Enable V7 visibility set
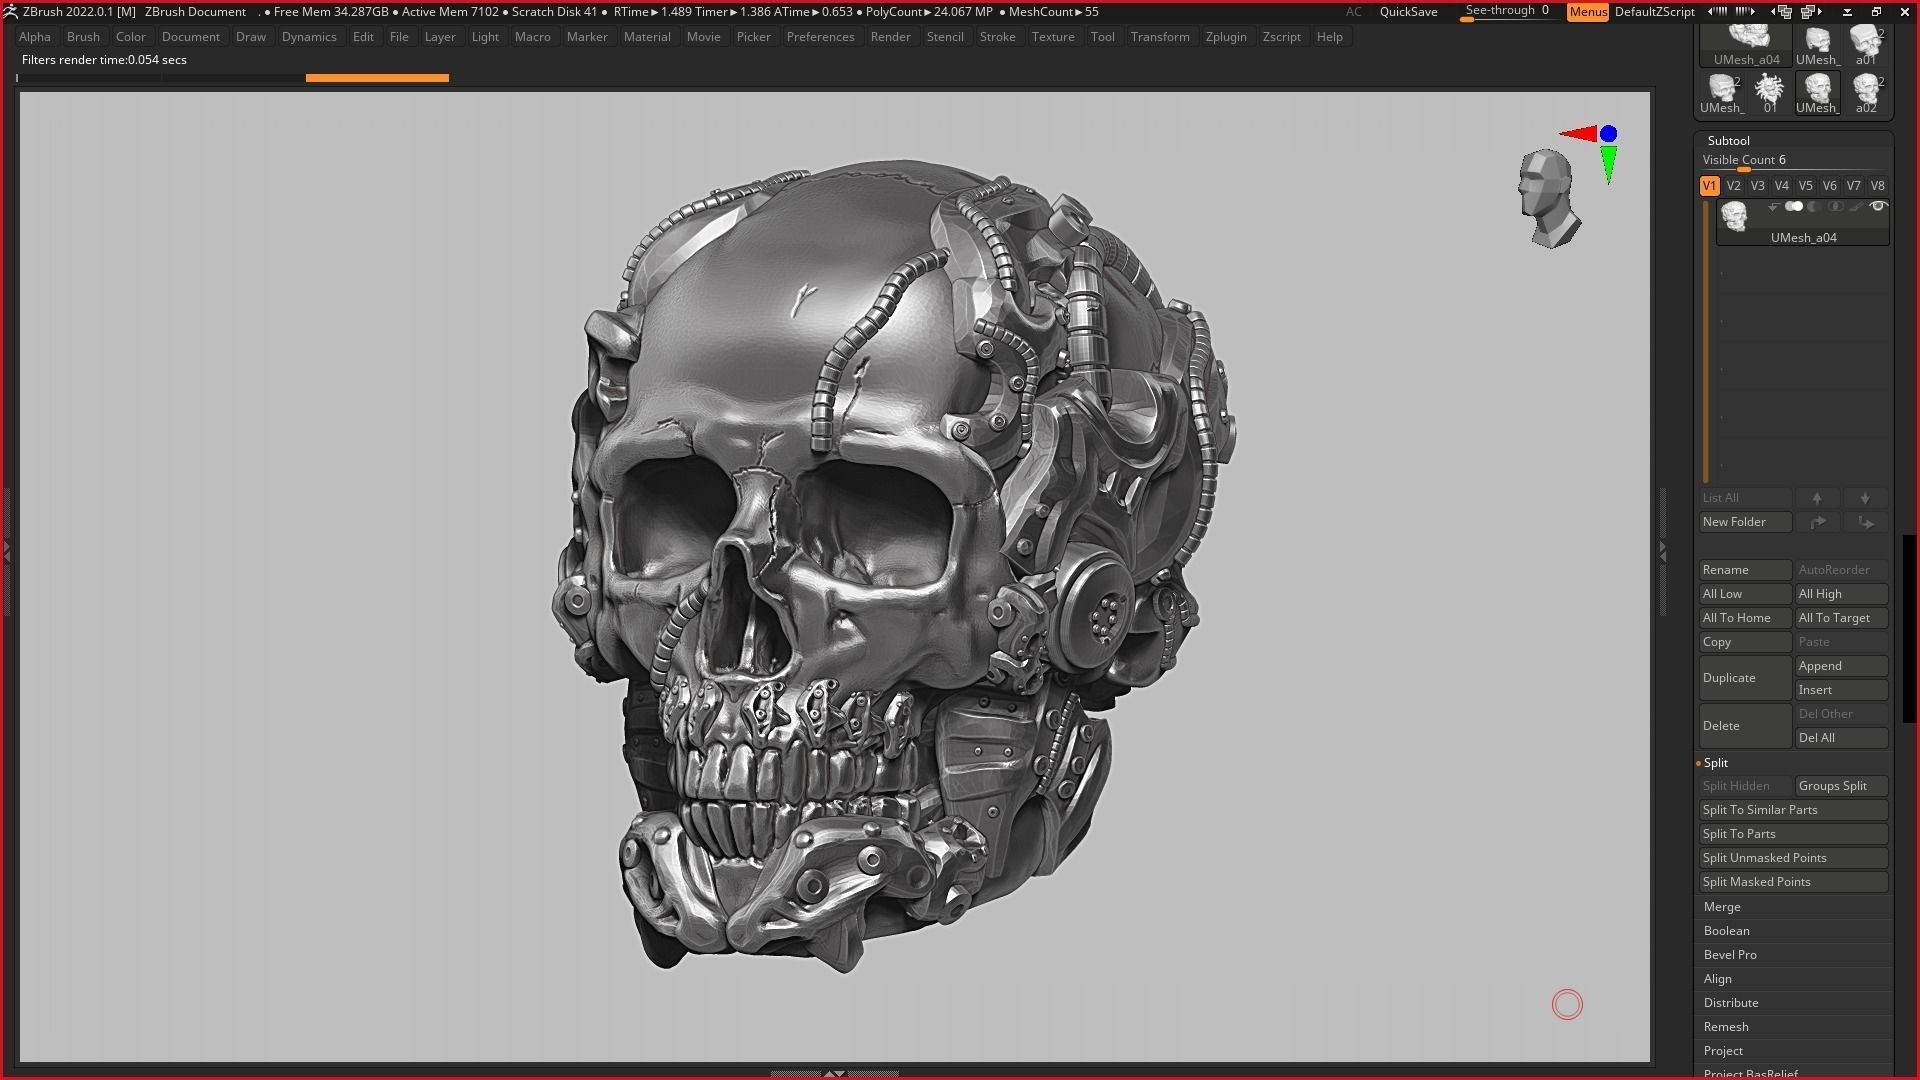The image size is (1920, 1080). (1853, 186)
